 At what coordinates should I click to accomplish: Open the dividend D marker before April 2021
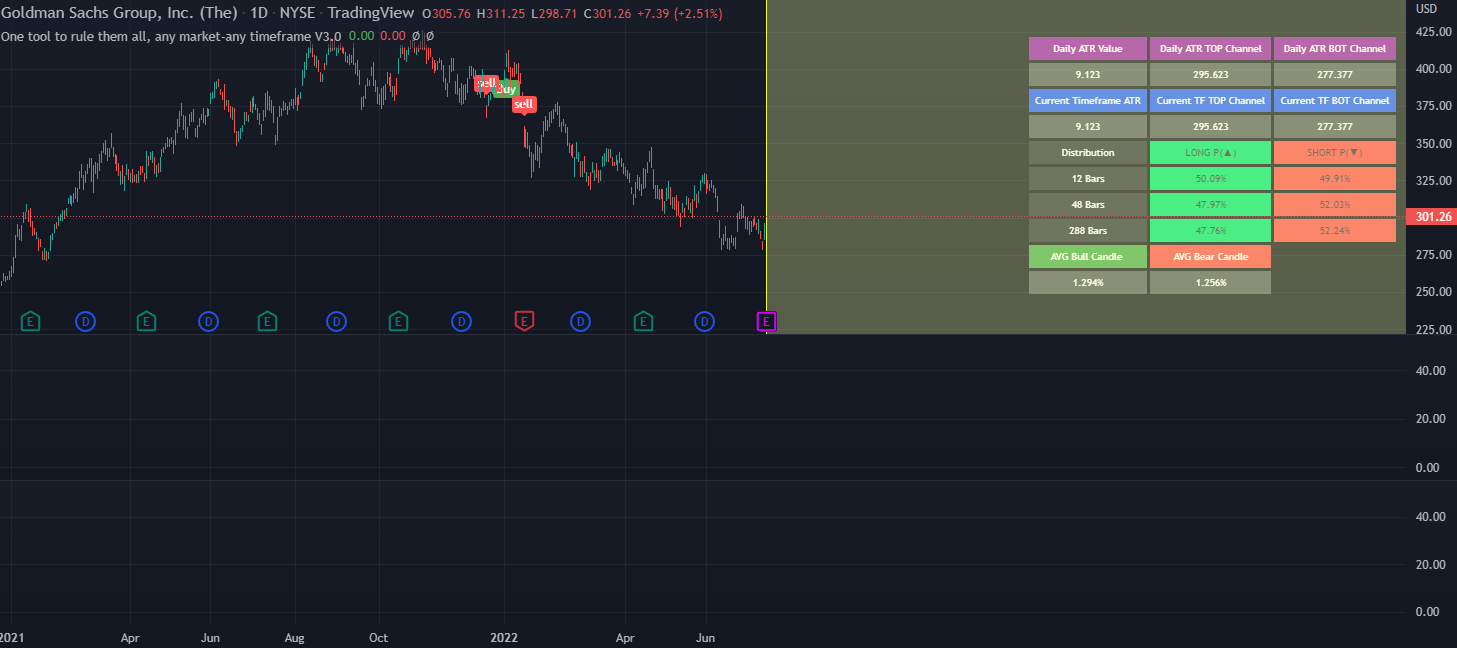86,321
